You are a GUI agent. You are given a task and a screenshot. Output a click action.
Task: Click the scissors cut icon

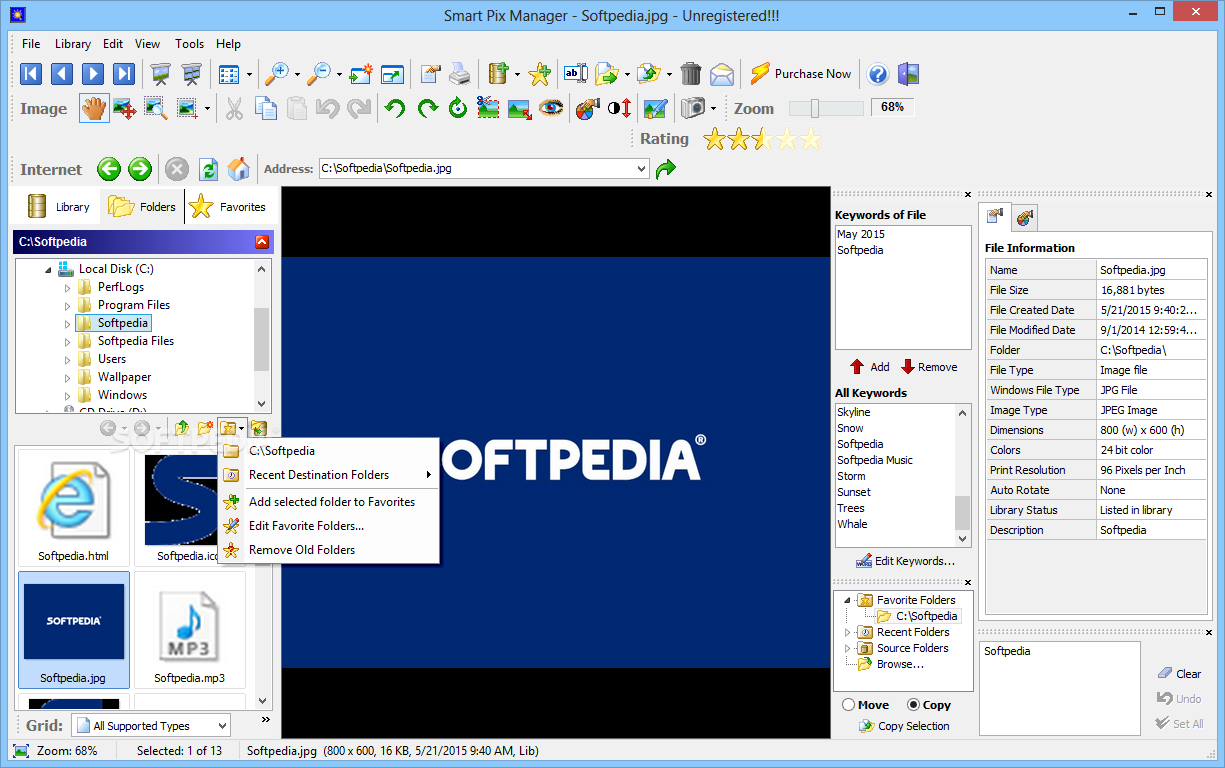coord(234,108)
